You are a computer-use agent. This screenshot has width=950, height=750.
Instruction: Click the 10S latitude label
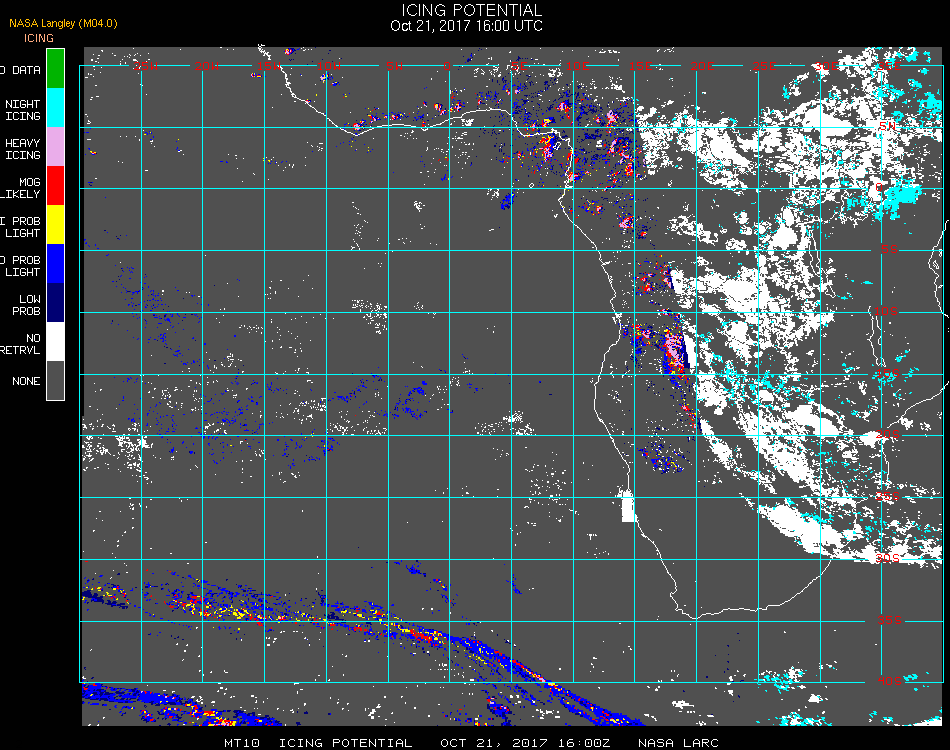(x=886, y=311)
